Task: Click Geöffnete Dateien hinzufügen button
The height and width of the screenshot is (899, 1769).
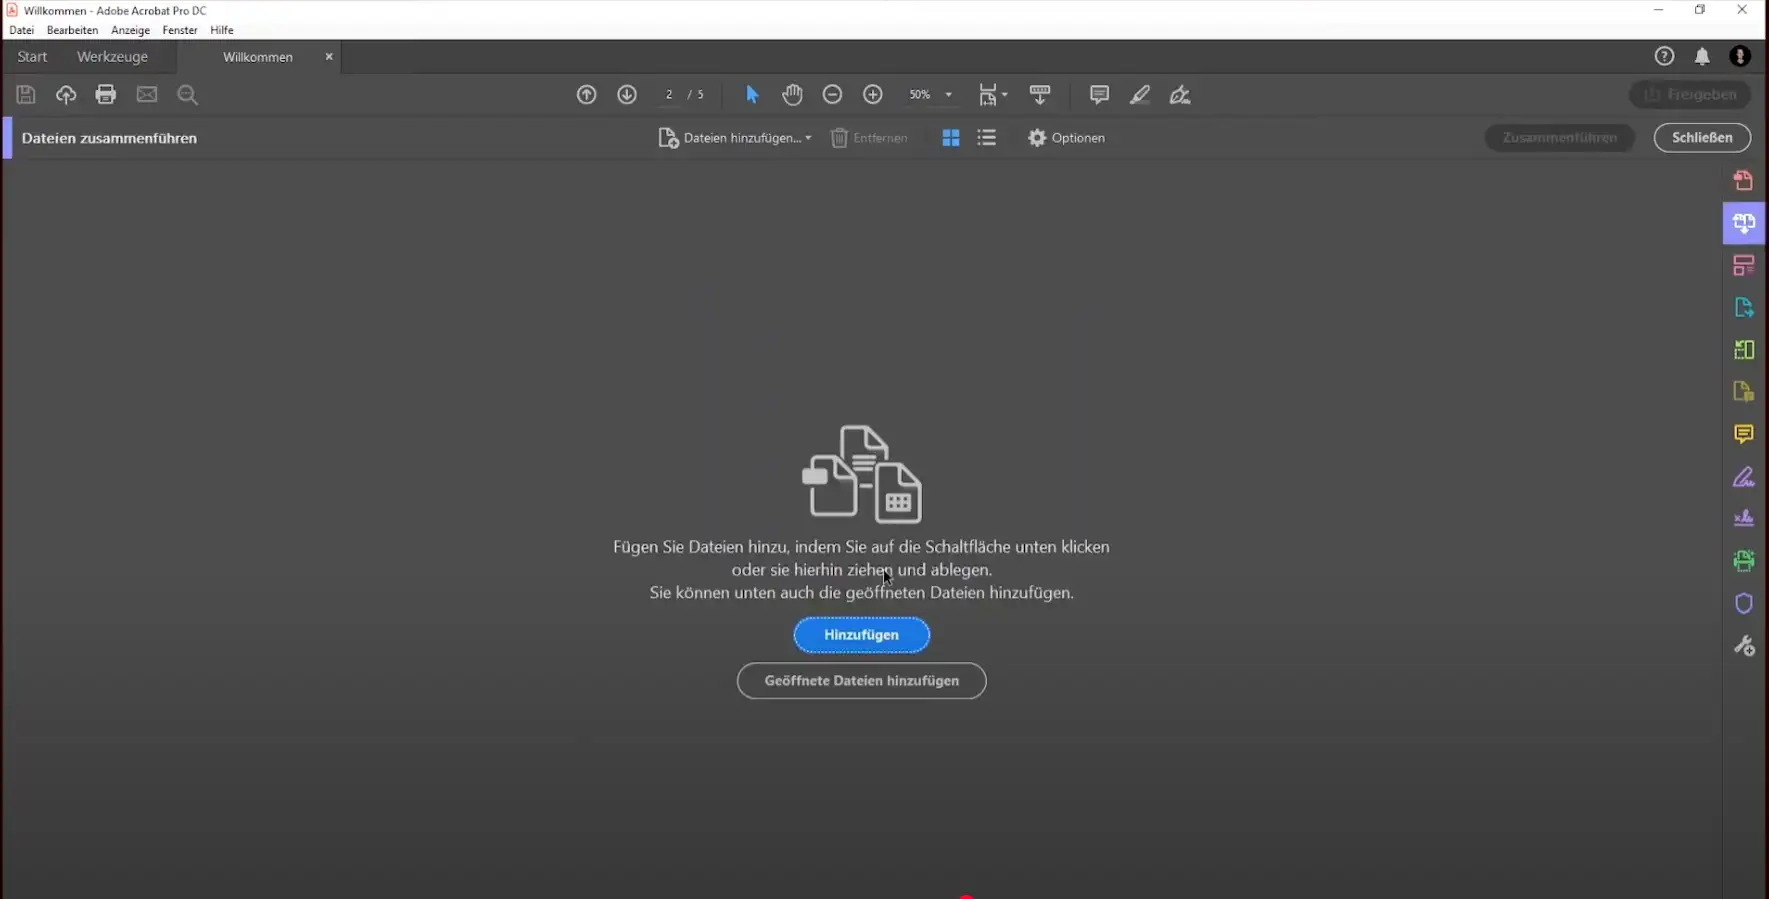Action: (x=861, y=681)
